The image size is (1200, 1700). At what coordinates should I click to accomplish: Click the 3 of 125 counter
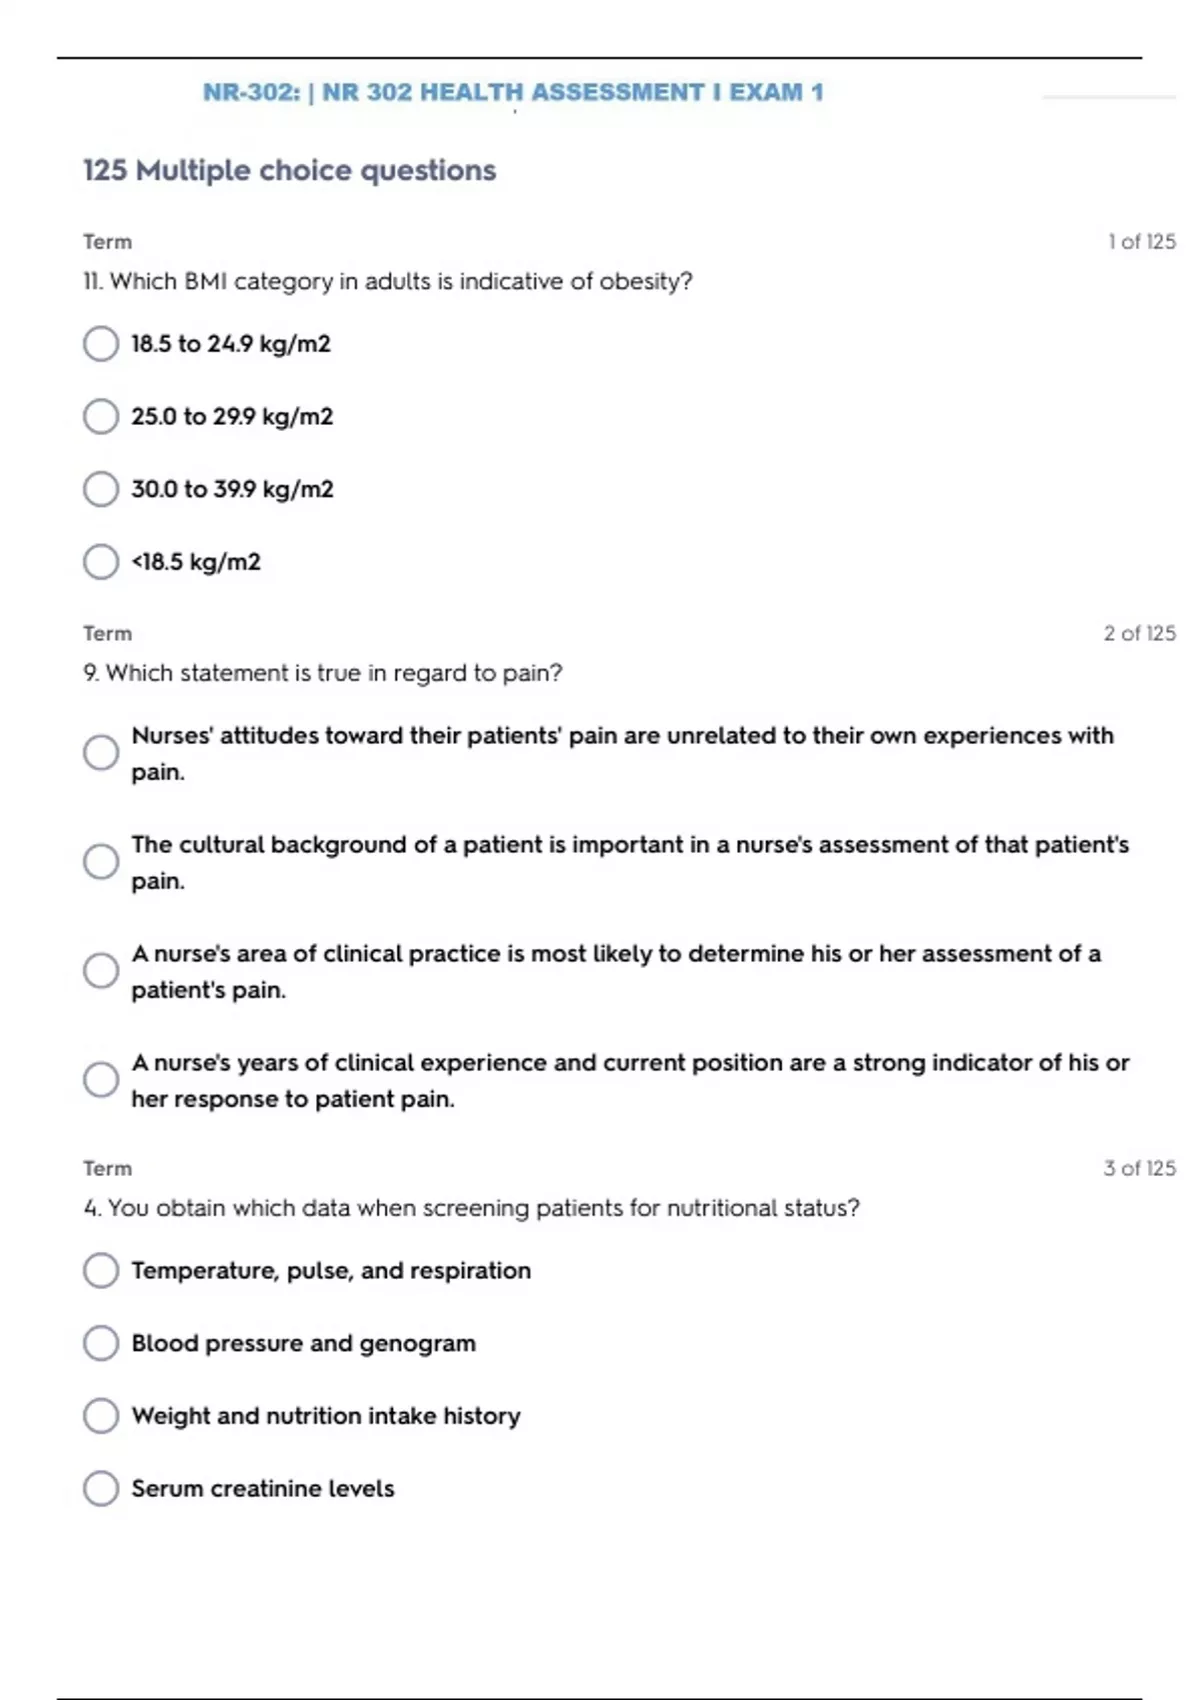coord(1139,1169)
